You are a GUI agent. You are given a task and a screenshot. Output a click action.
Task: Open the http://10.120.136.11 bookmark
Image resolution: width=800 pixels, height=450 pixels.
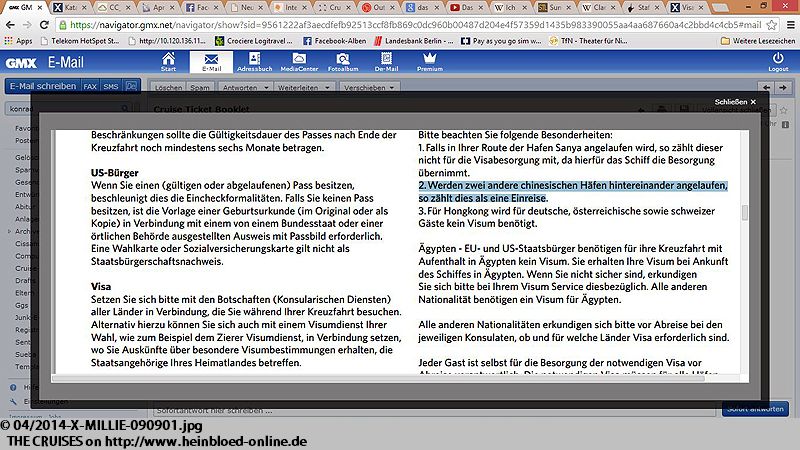point(167,41)
